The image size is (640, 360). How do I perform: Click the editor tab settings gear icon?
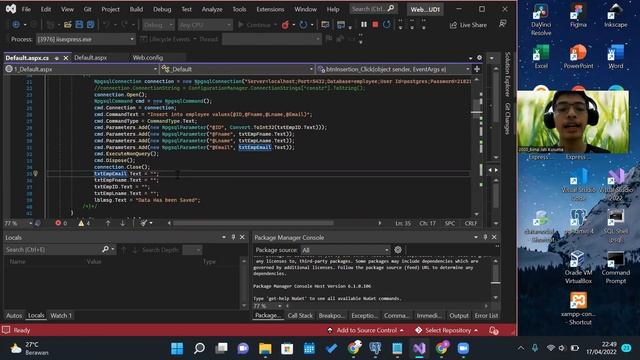[x=479, y=58]
